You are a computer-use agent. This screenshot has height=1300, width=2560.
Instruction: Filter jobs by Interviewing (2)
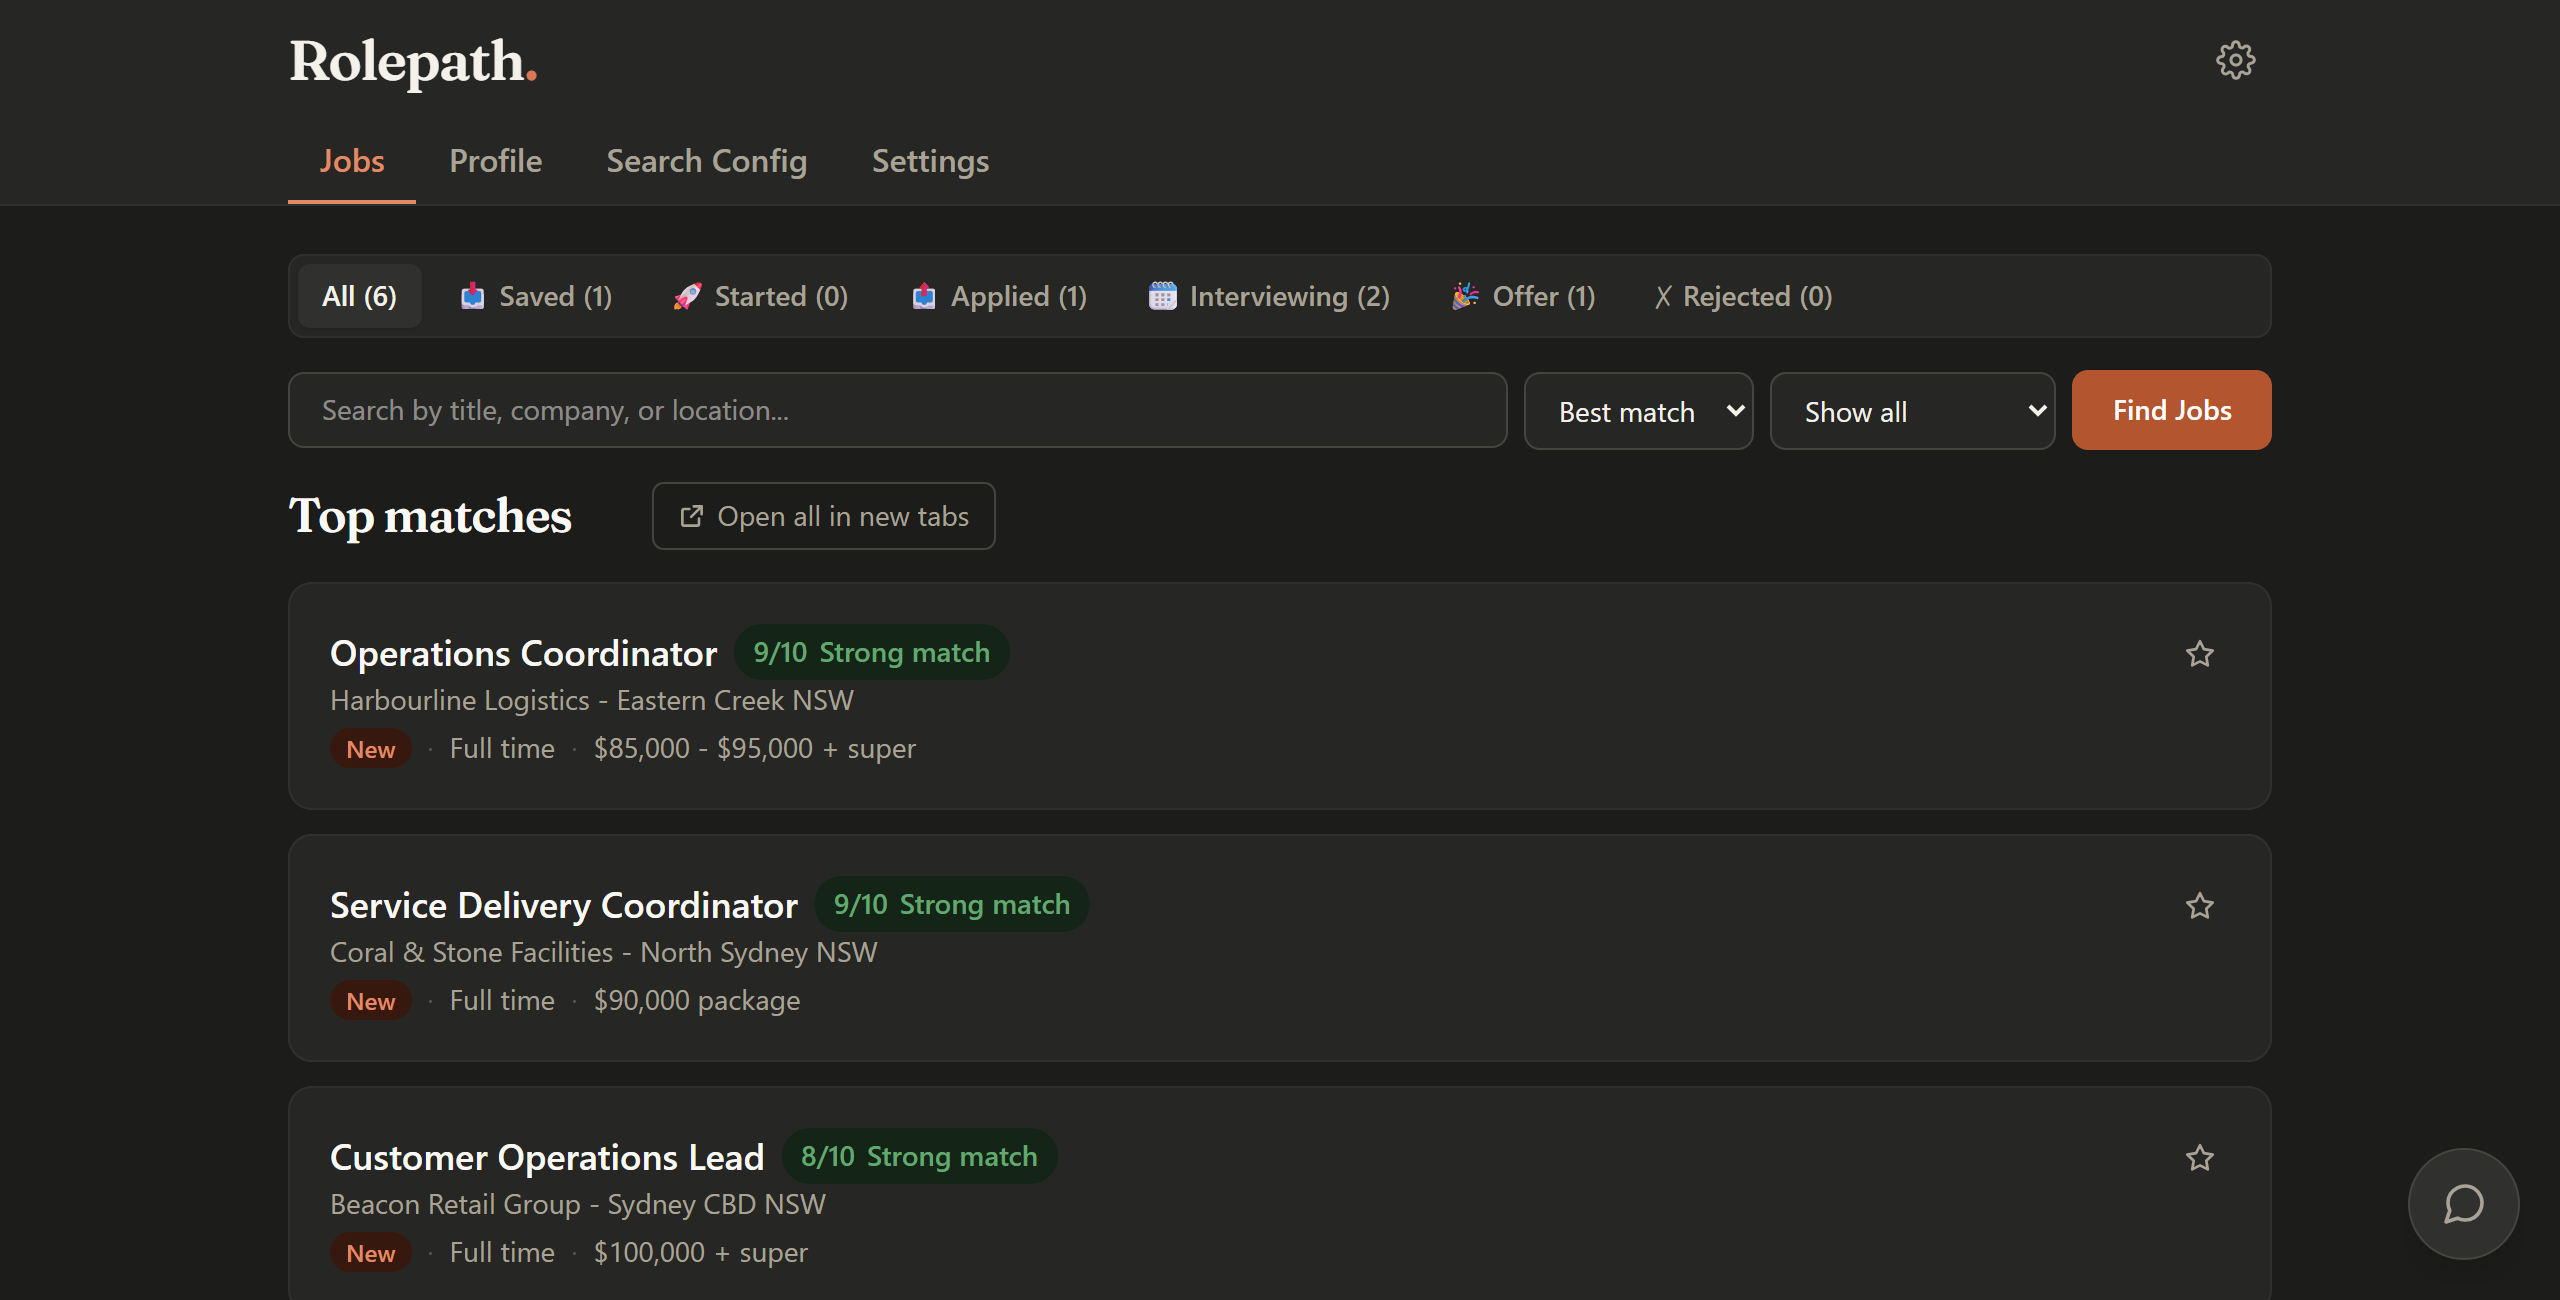pyautogui.click(x=1269, y=296)
